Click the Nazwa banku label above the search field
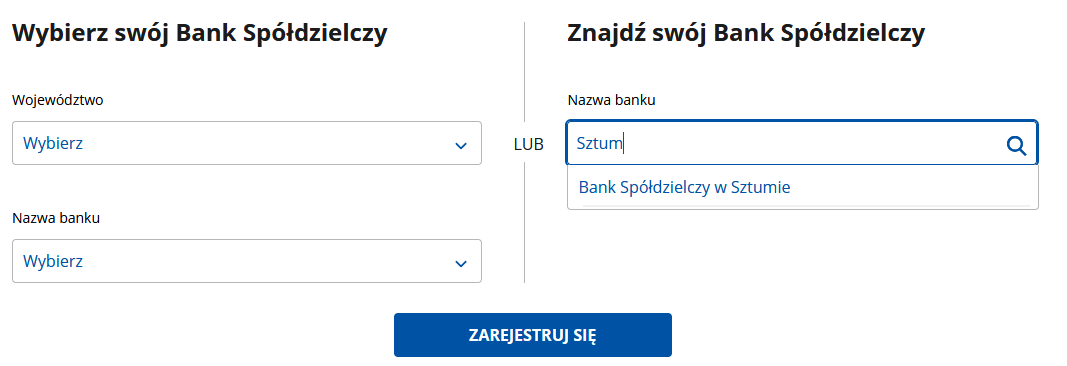1067x366 pixels. (612, 100)
